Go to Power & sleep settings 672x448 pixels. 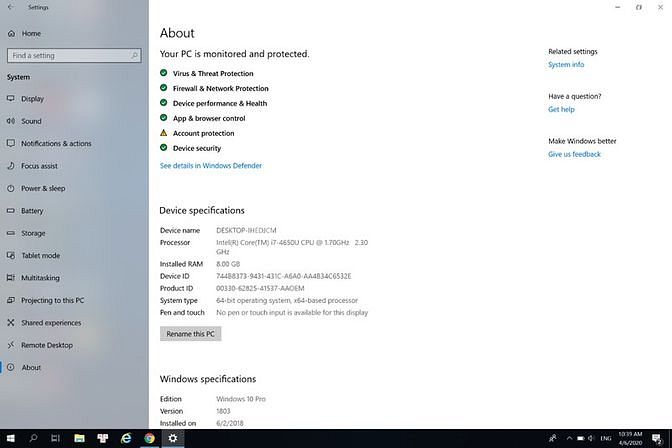tap(43, 188)
